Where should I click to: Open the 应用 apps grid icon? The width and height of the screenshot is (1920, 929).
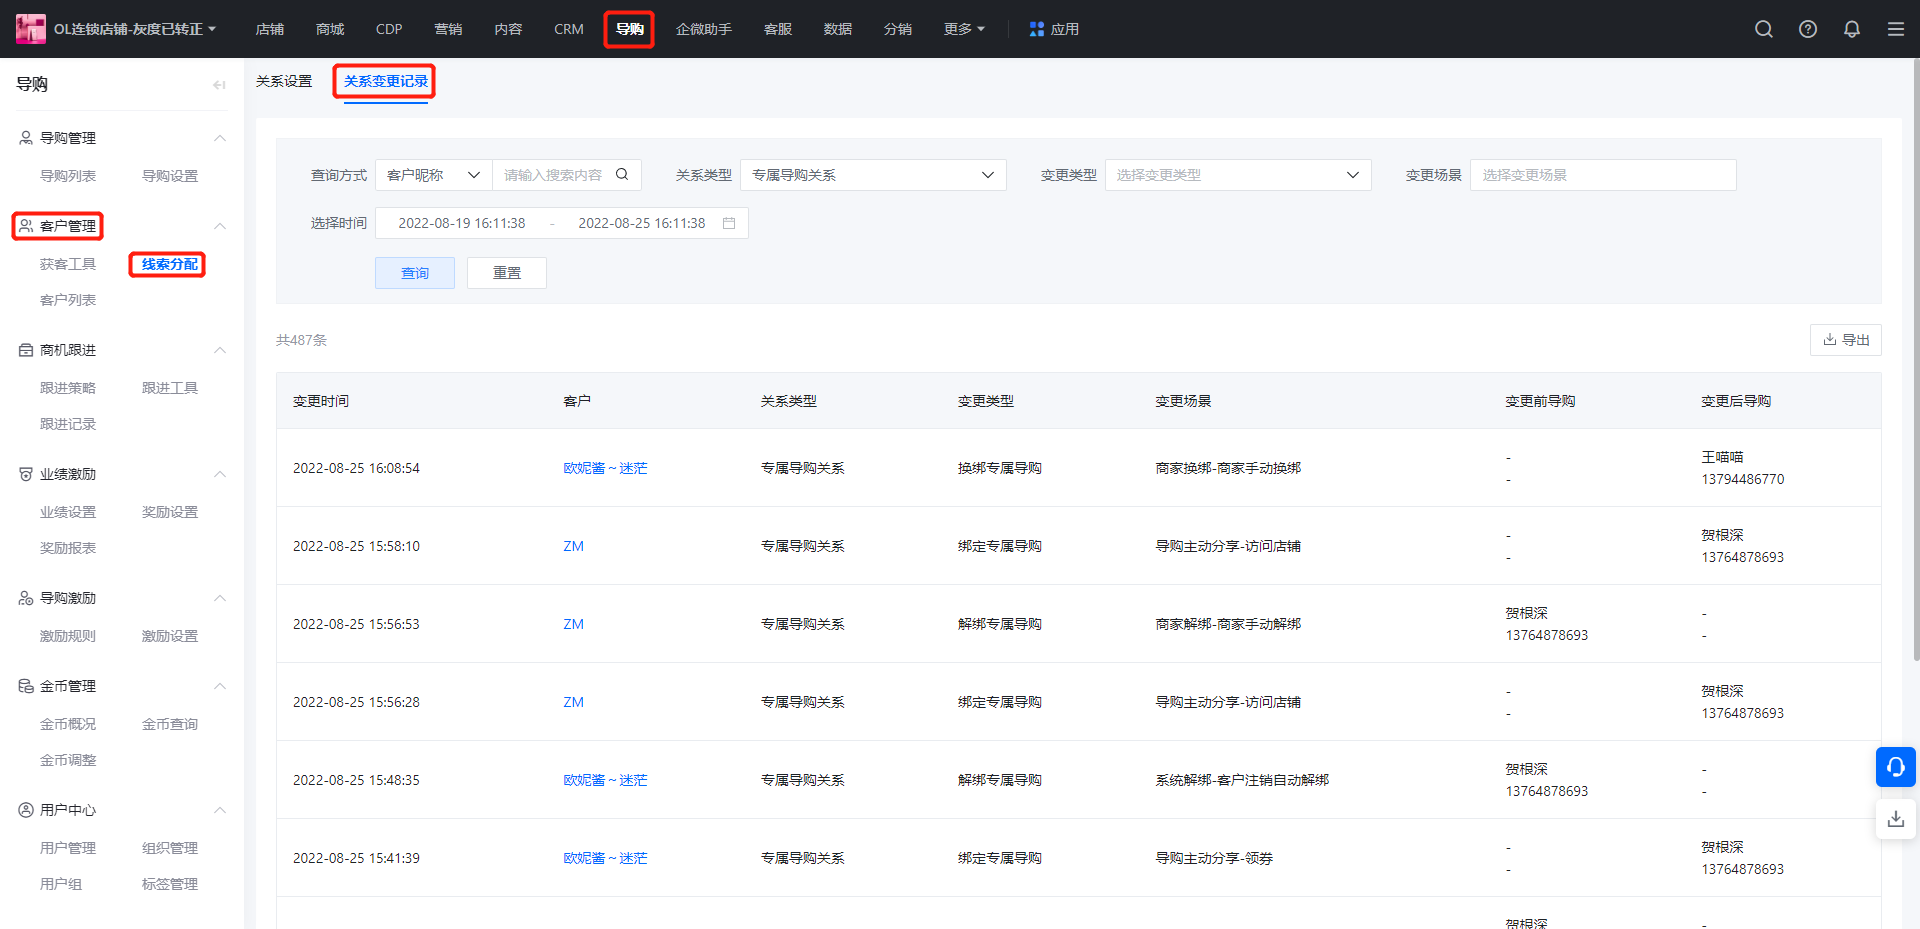tap(1037, 29)
